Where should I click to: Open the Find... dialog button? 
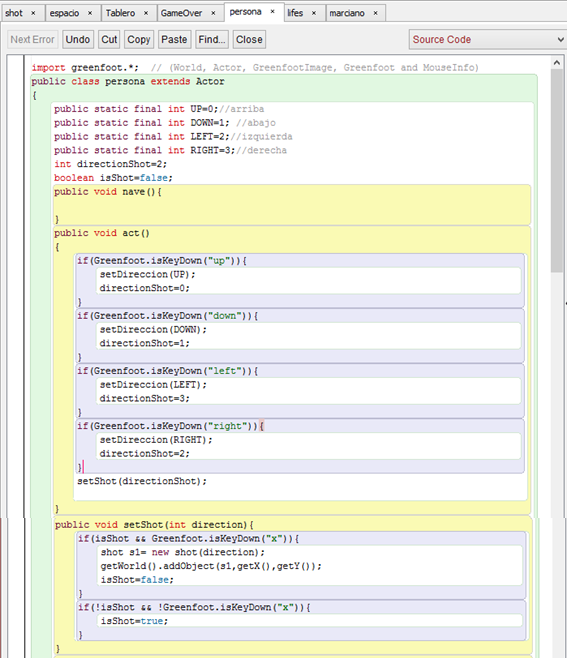point(212,39)
